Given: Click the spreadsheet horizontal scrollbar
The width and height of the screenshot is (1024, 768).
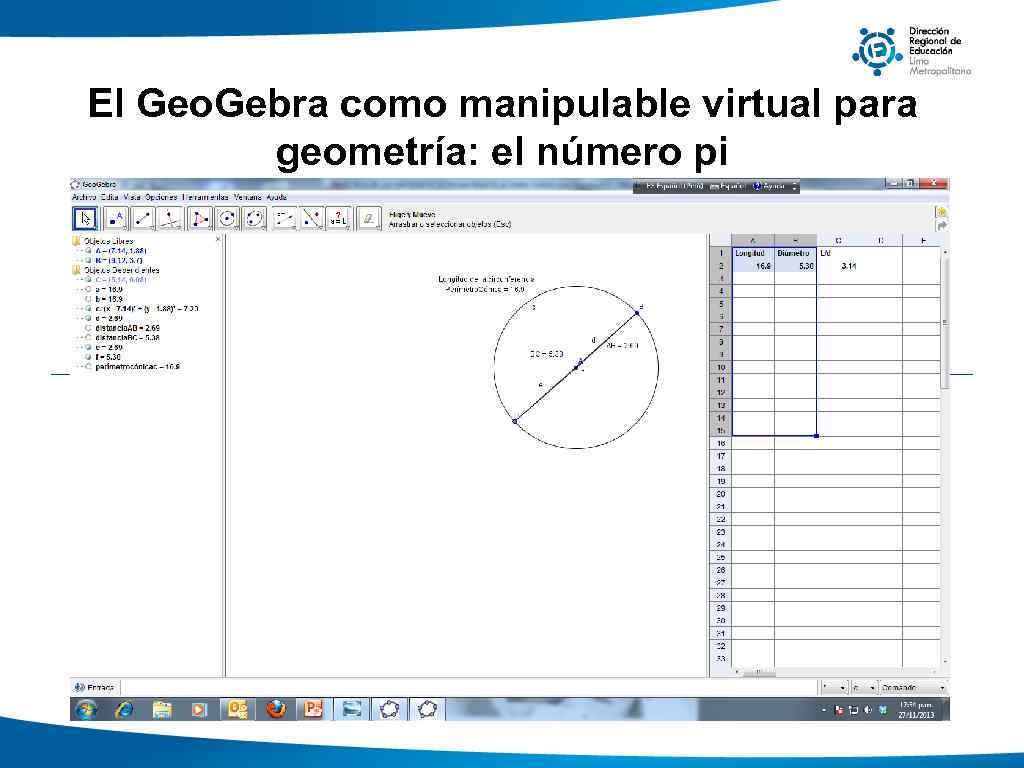Looking at the screenshot, I should (758, 672).
